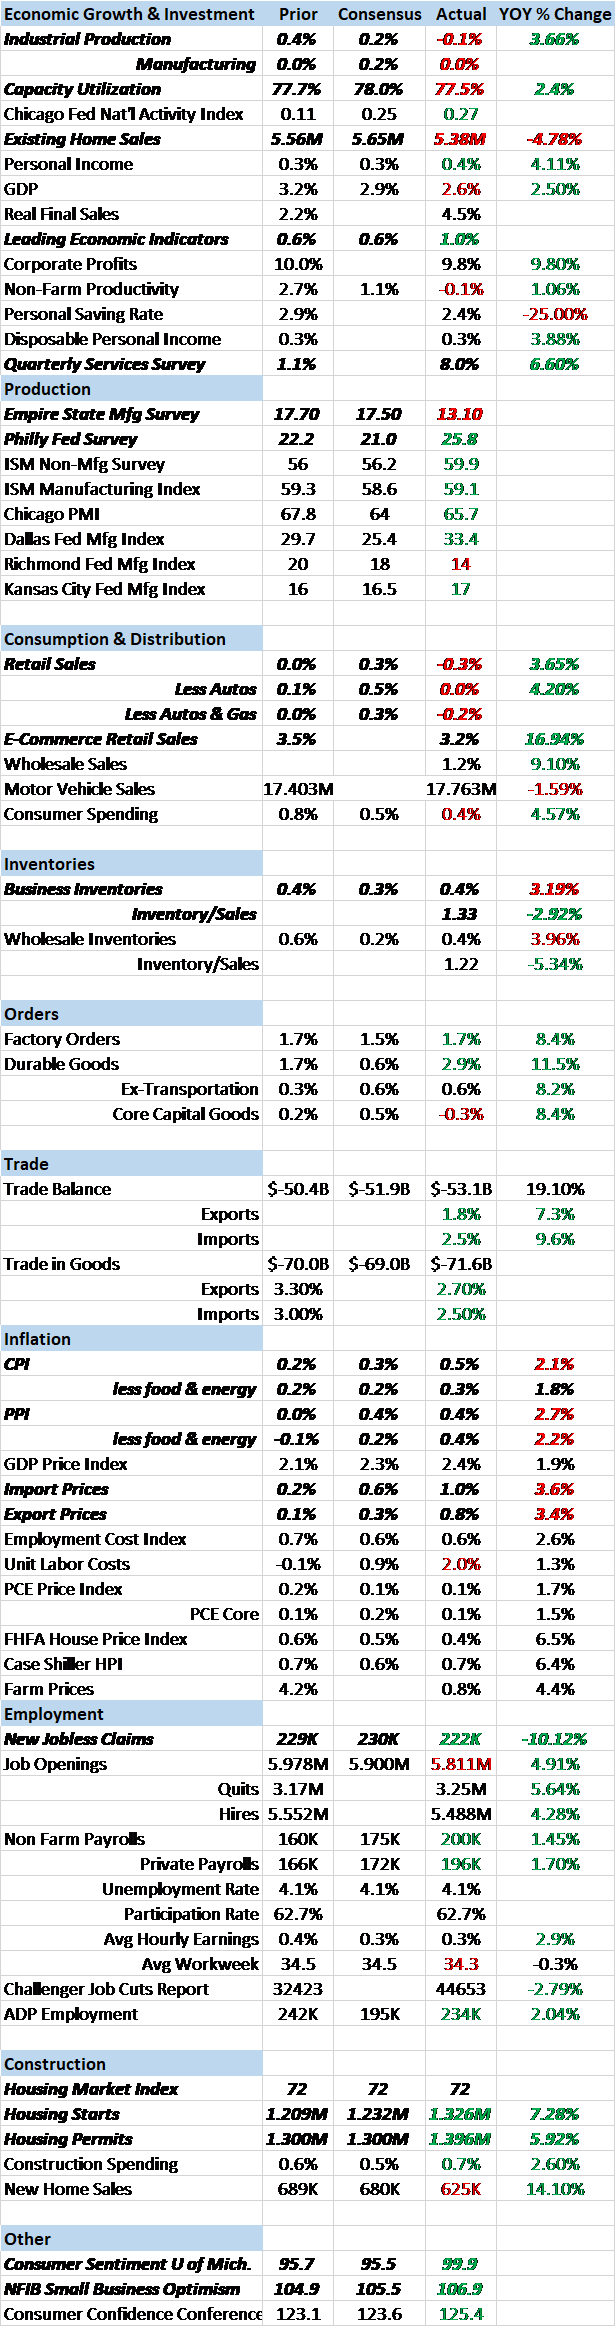
Task: Click the 16.94% YOY change cell
Action: click(x=555, y=739)
